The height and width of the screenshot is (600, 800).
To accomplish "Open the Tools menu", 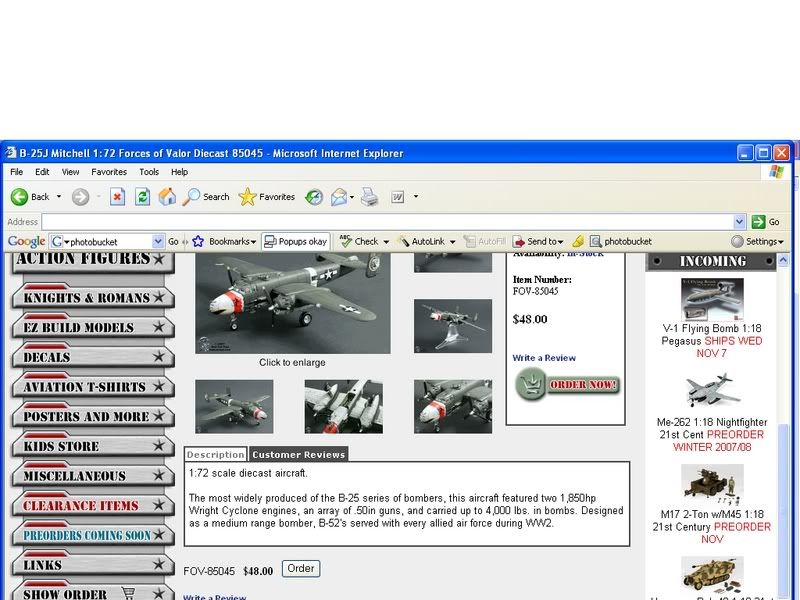I will (x=149, y=172).
